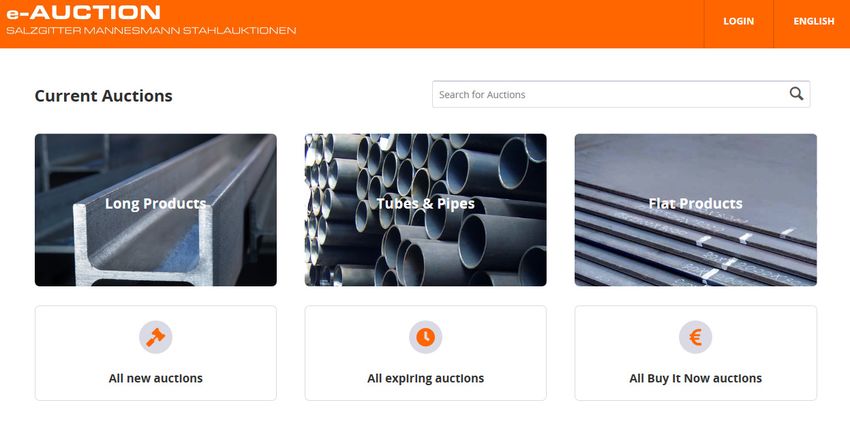Image resolution: width=850 pixels, height=437 pixels.
Task: Open the Long Products steel beam image
Action: coord(156,210)
